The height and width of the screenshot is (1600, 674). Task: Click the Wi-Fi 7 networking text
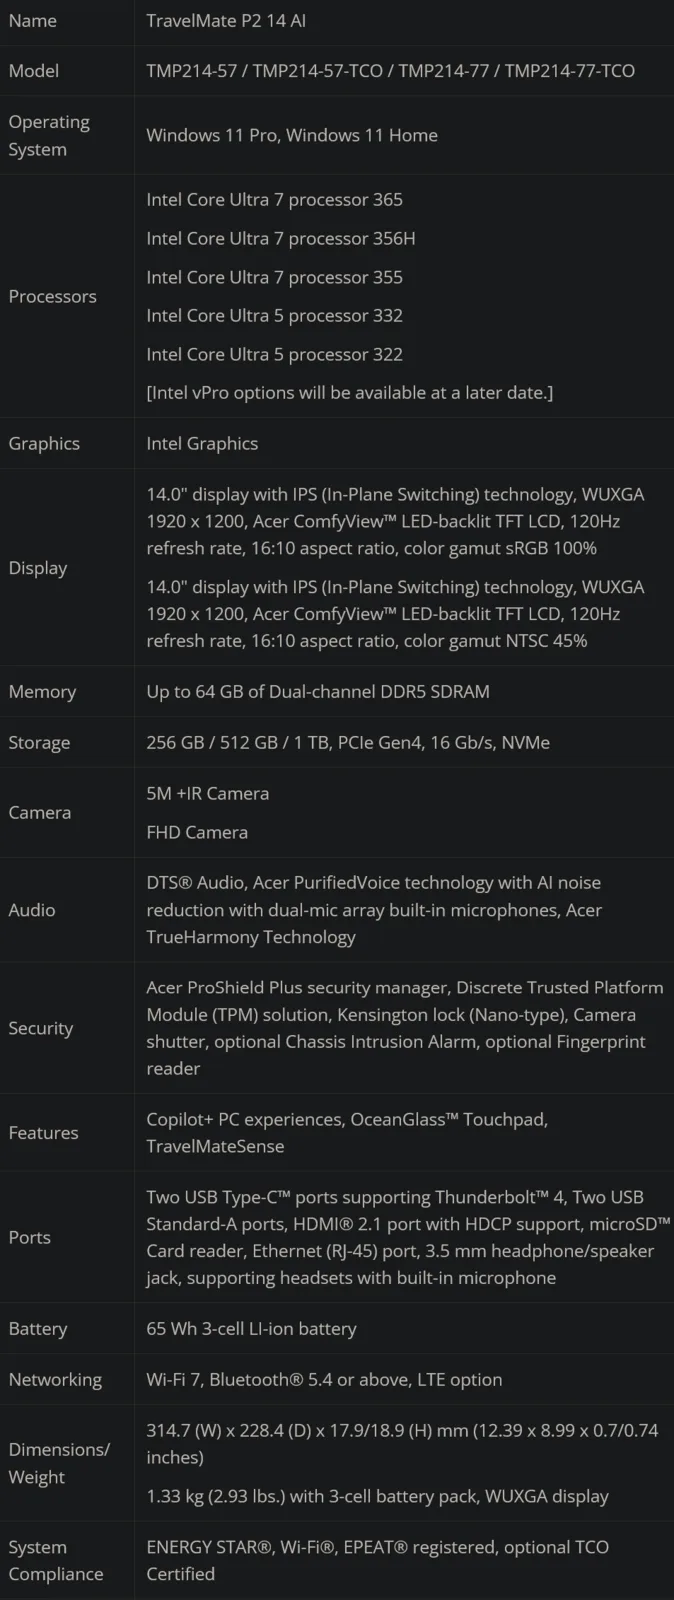(x=324, y=1379)
